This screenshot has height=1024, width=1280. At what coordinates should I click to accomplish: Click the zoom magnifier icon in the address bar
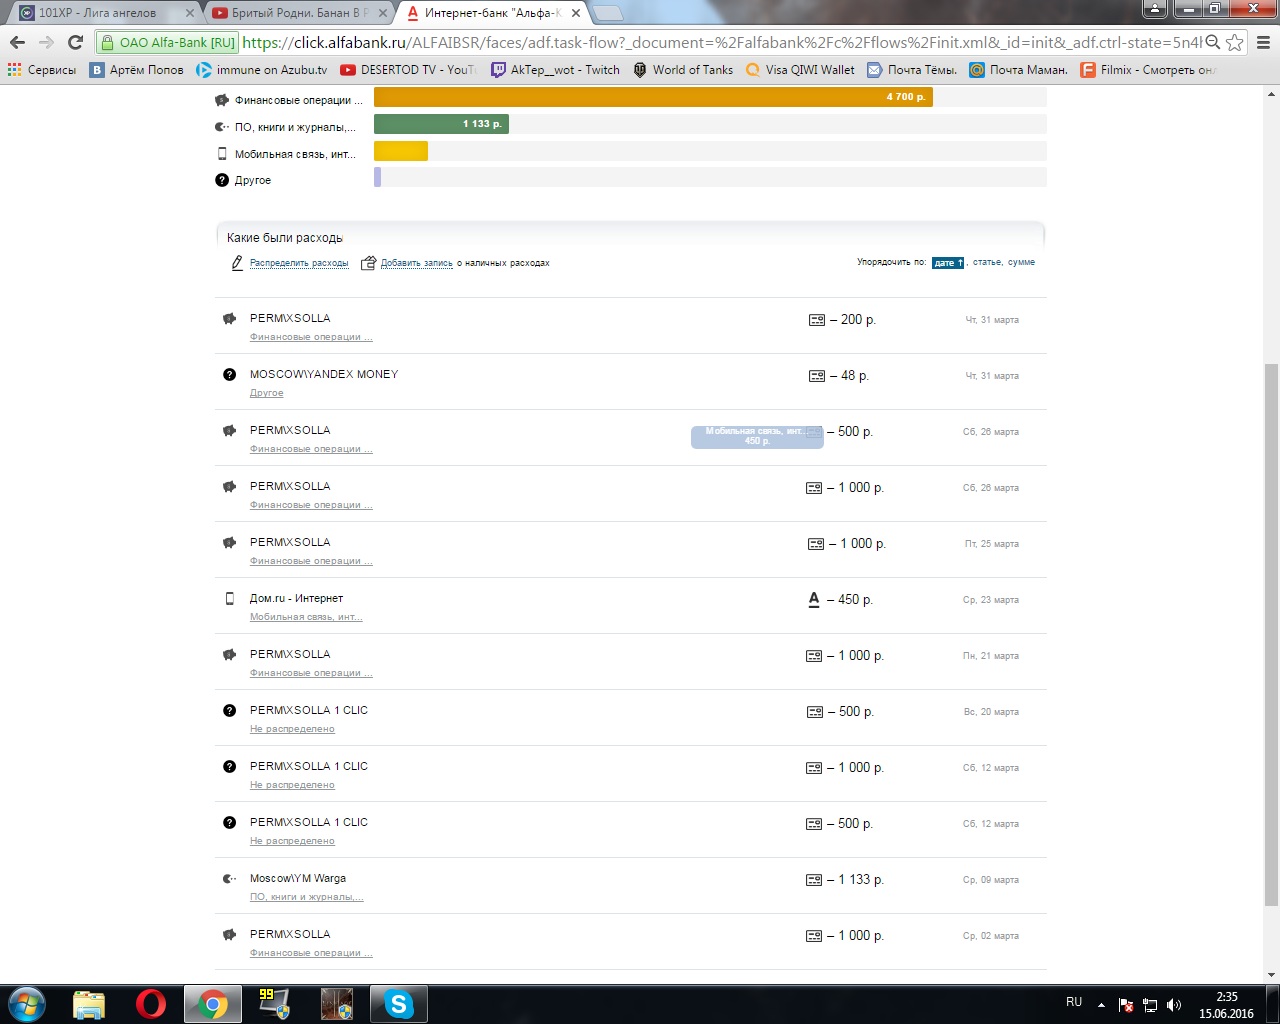point(1212,42)
